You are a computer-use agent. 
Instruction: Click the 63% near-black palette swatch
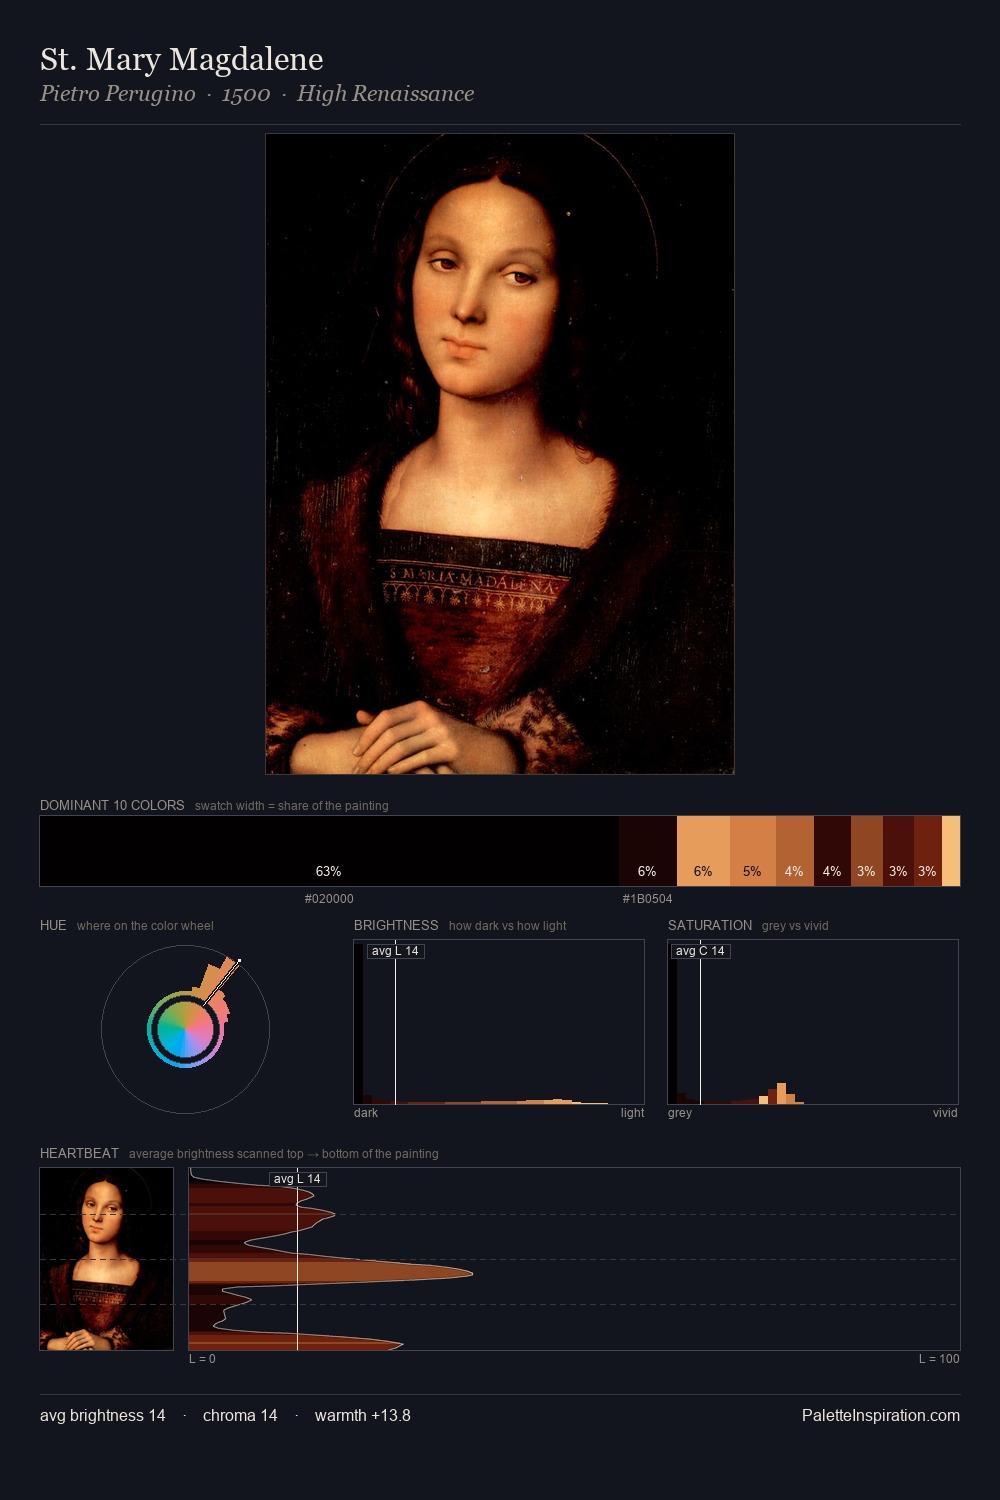[329, 851]
